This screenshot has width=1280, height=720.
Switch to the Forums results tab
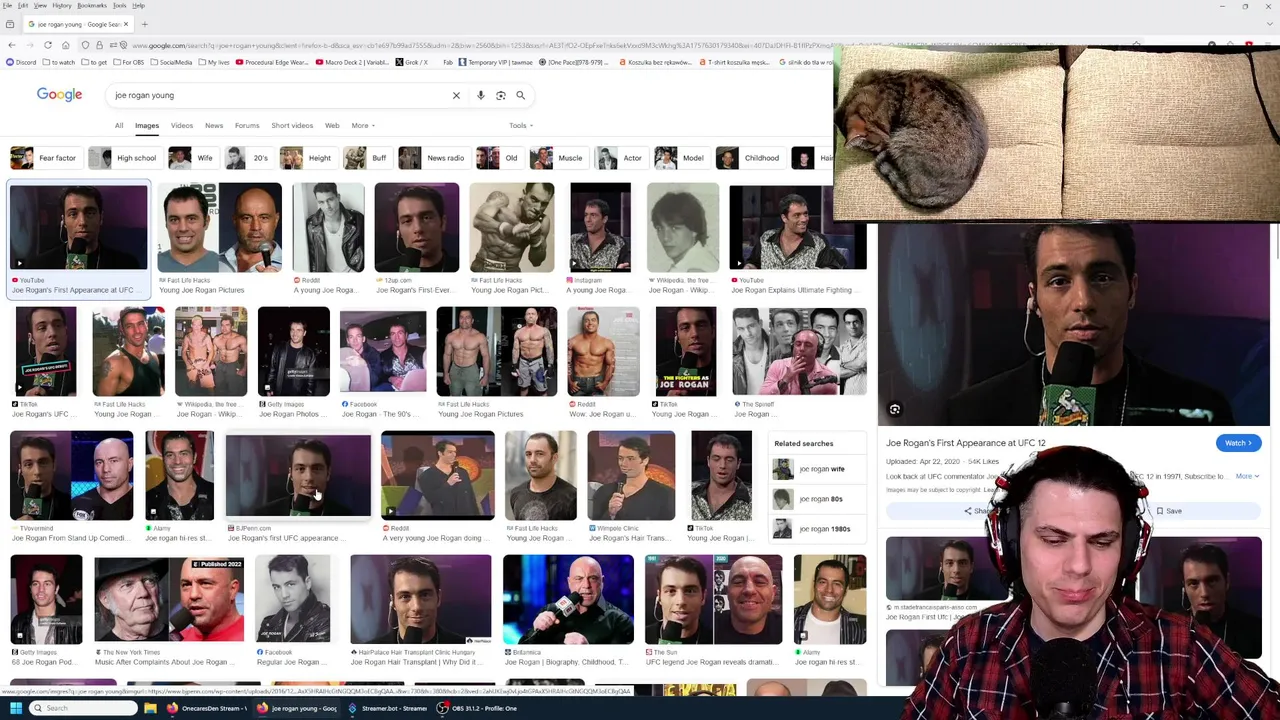coord(247,125)
